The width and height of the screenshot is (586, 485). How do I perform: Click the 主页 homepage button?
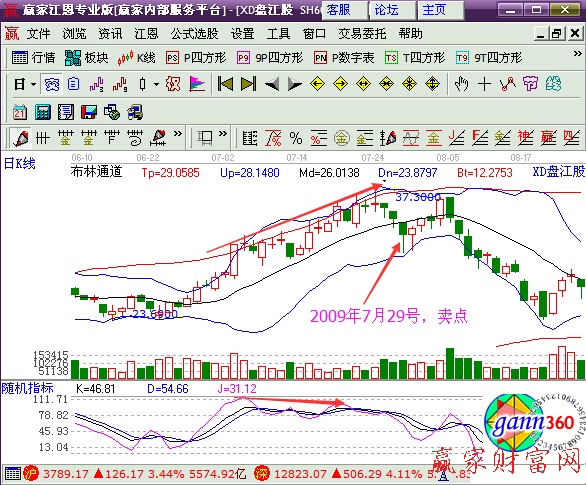pyautogui.click(x=441, y=10)
